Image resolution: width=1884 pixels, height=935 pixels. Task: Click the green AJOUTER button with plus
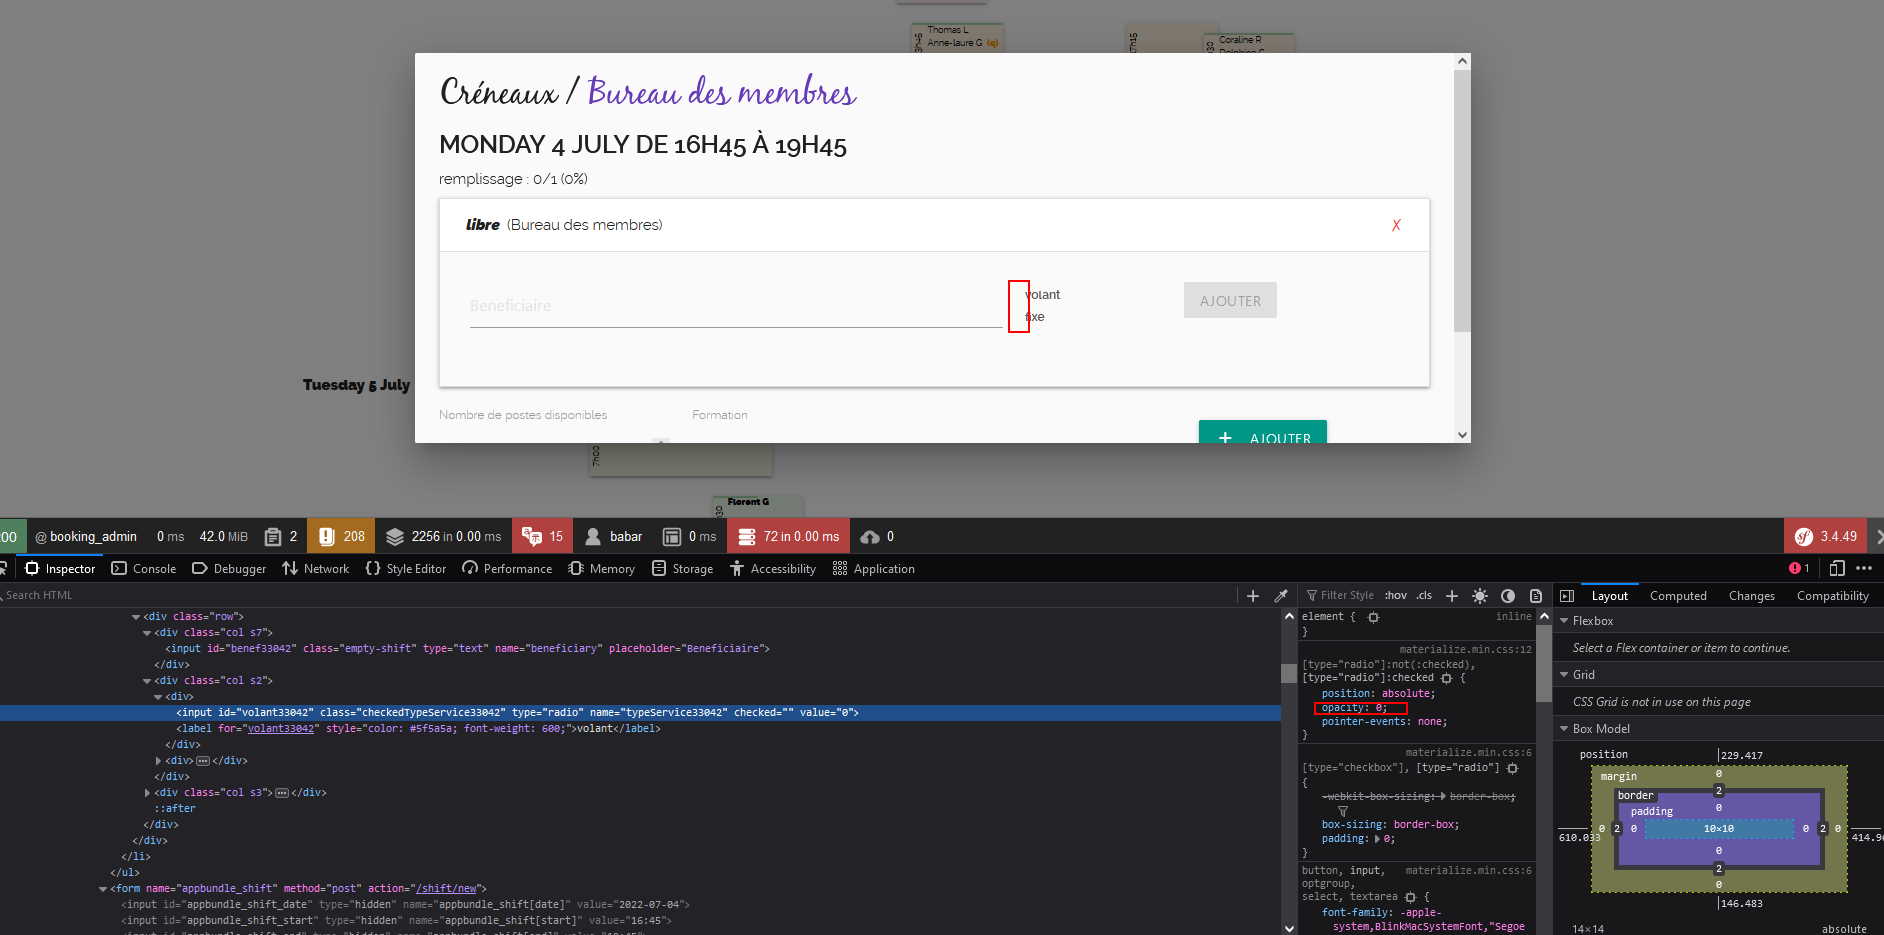[1263, 432]
